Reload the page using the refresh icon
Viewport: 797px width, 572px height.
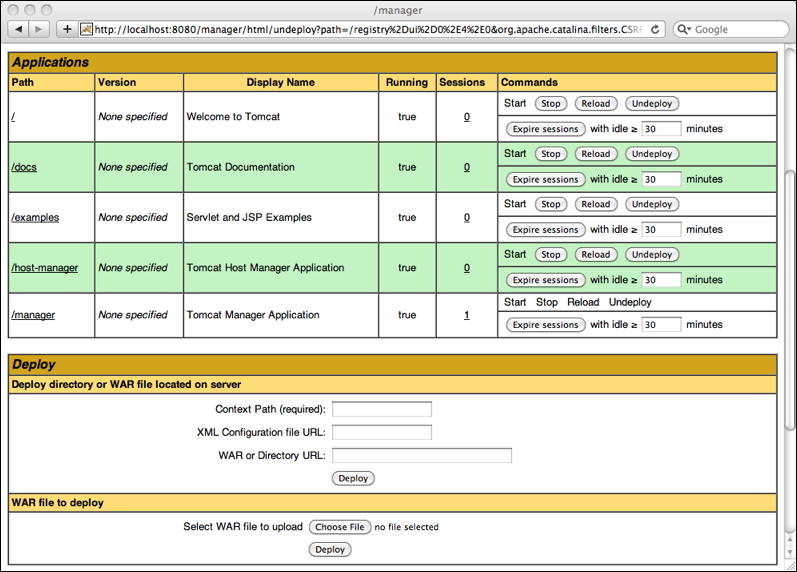(x=655, y=29)
